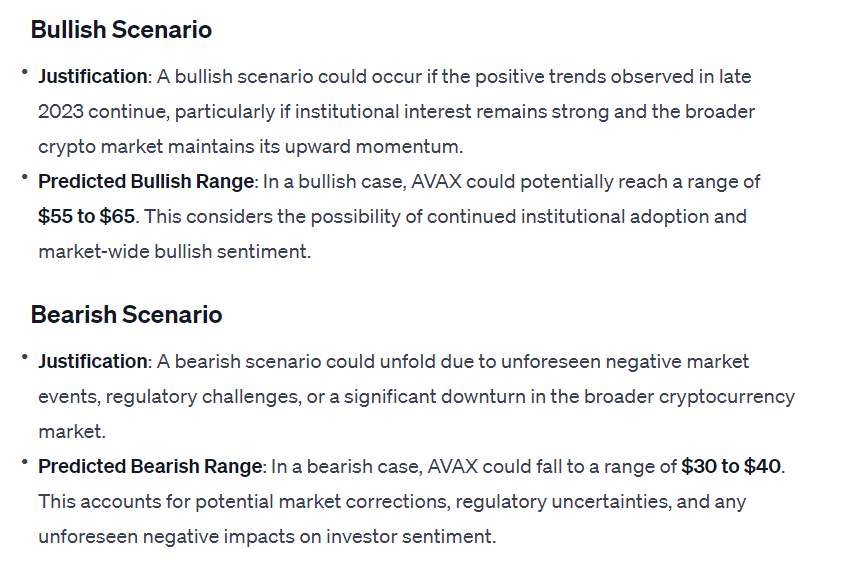Click the "Bullish Scenario" heading
The width and height of the screenshot is (848, 568).
click(x=121, y=30)
